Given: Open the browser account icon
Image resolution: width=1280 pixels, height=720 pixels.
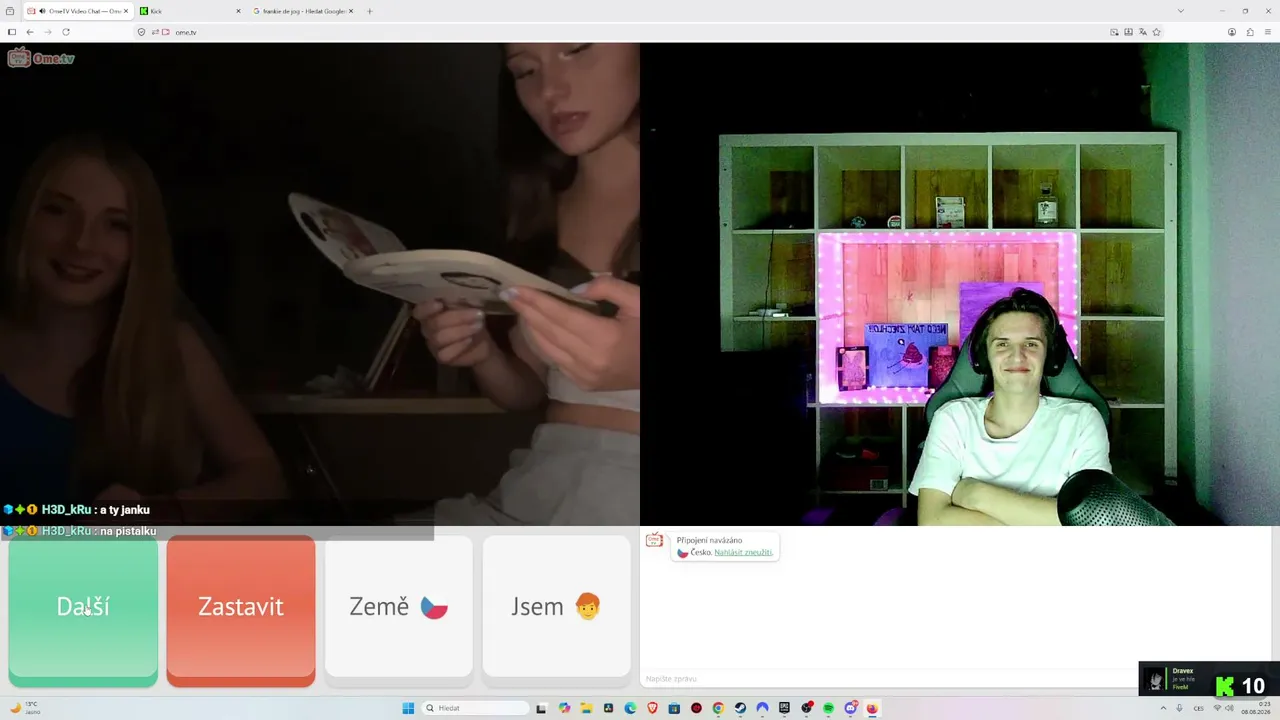Looking at the screenshot, I should (1232, 32).
